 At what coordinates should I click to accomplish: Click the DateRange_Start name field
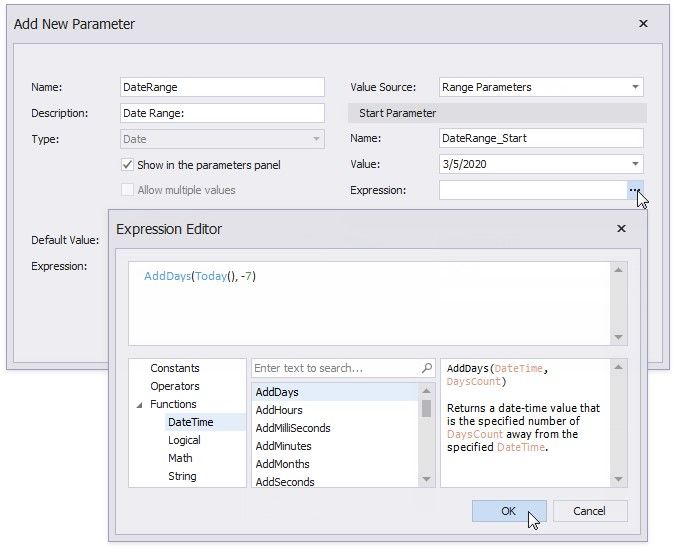[x=540, y=138]
